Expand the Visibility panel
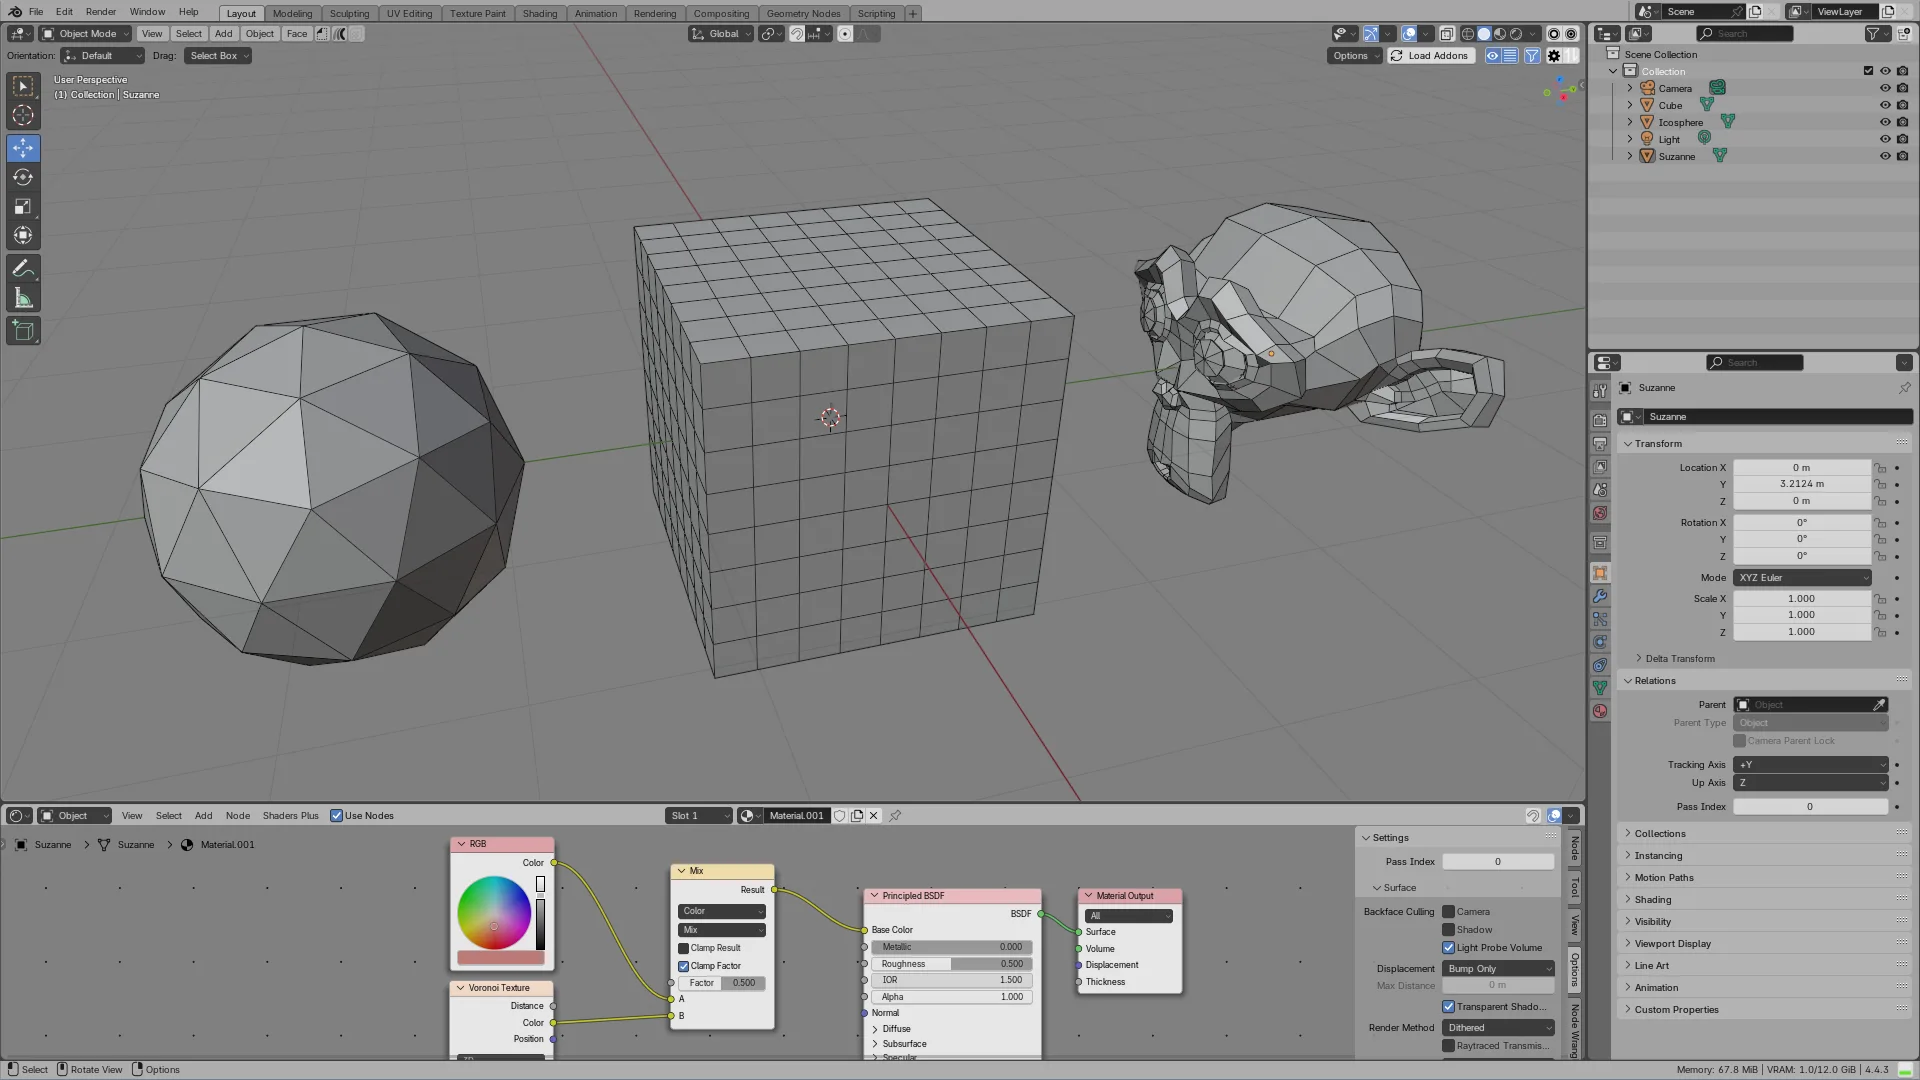The image size is (1920, 1080). 1652,922
